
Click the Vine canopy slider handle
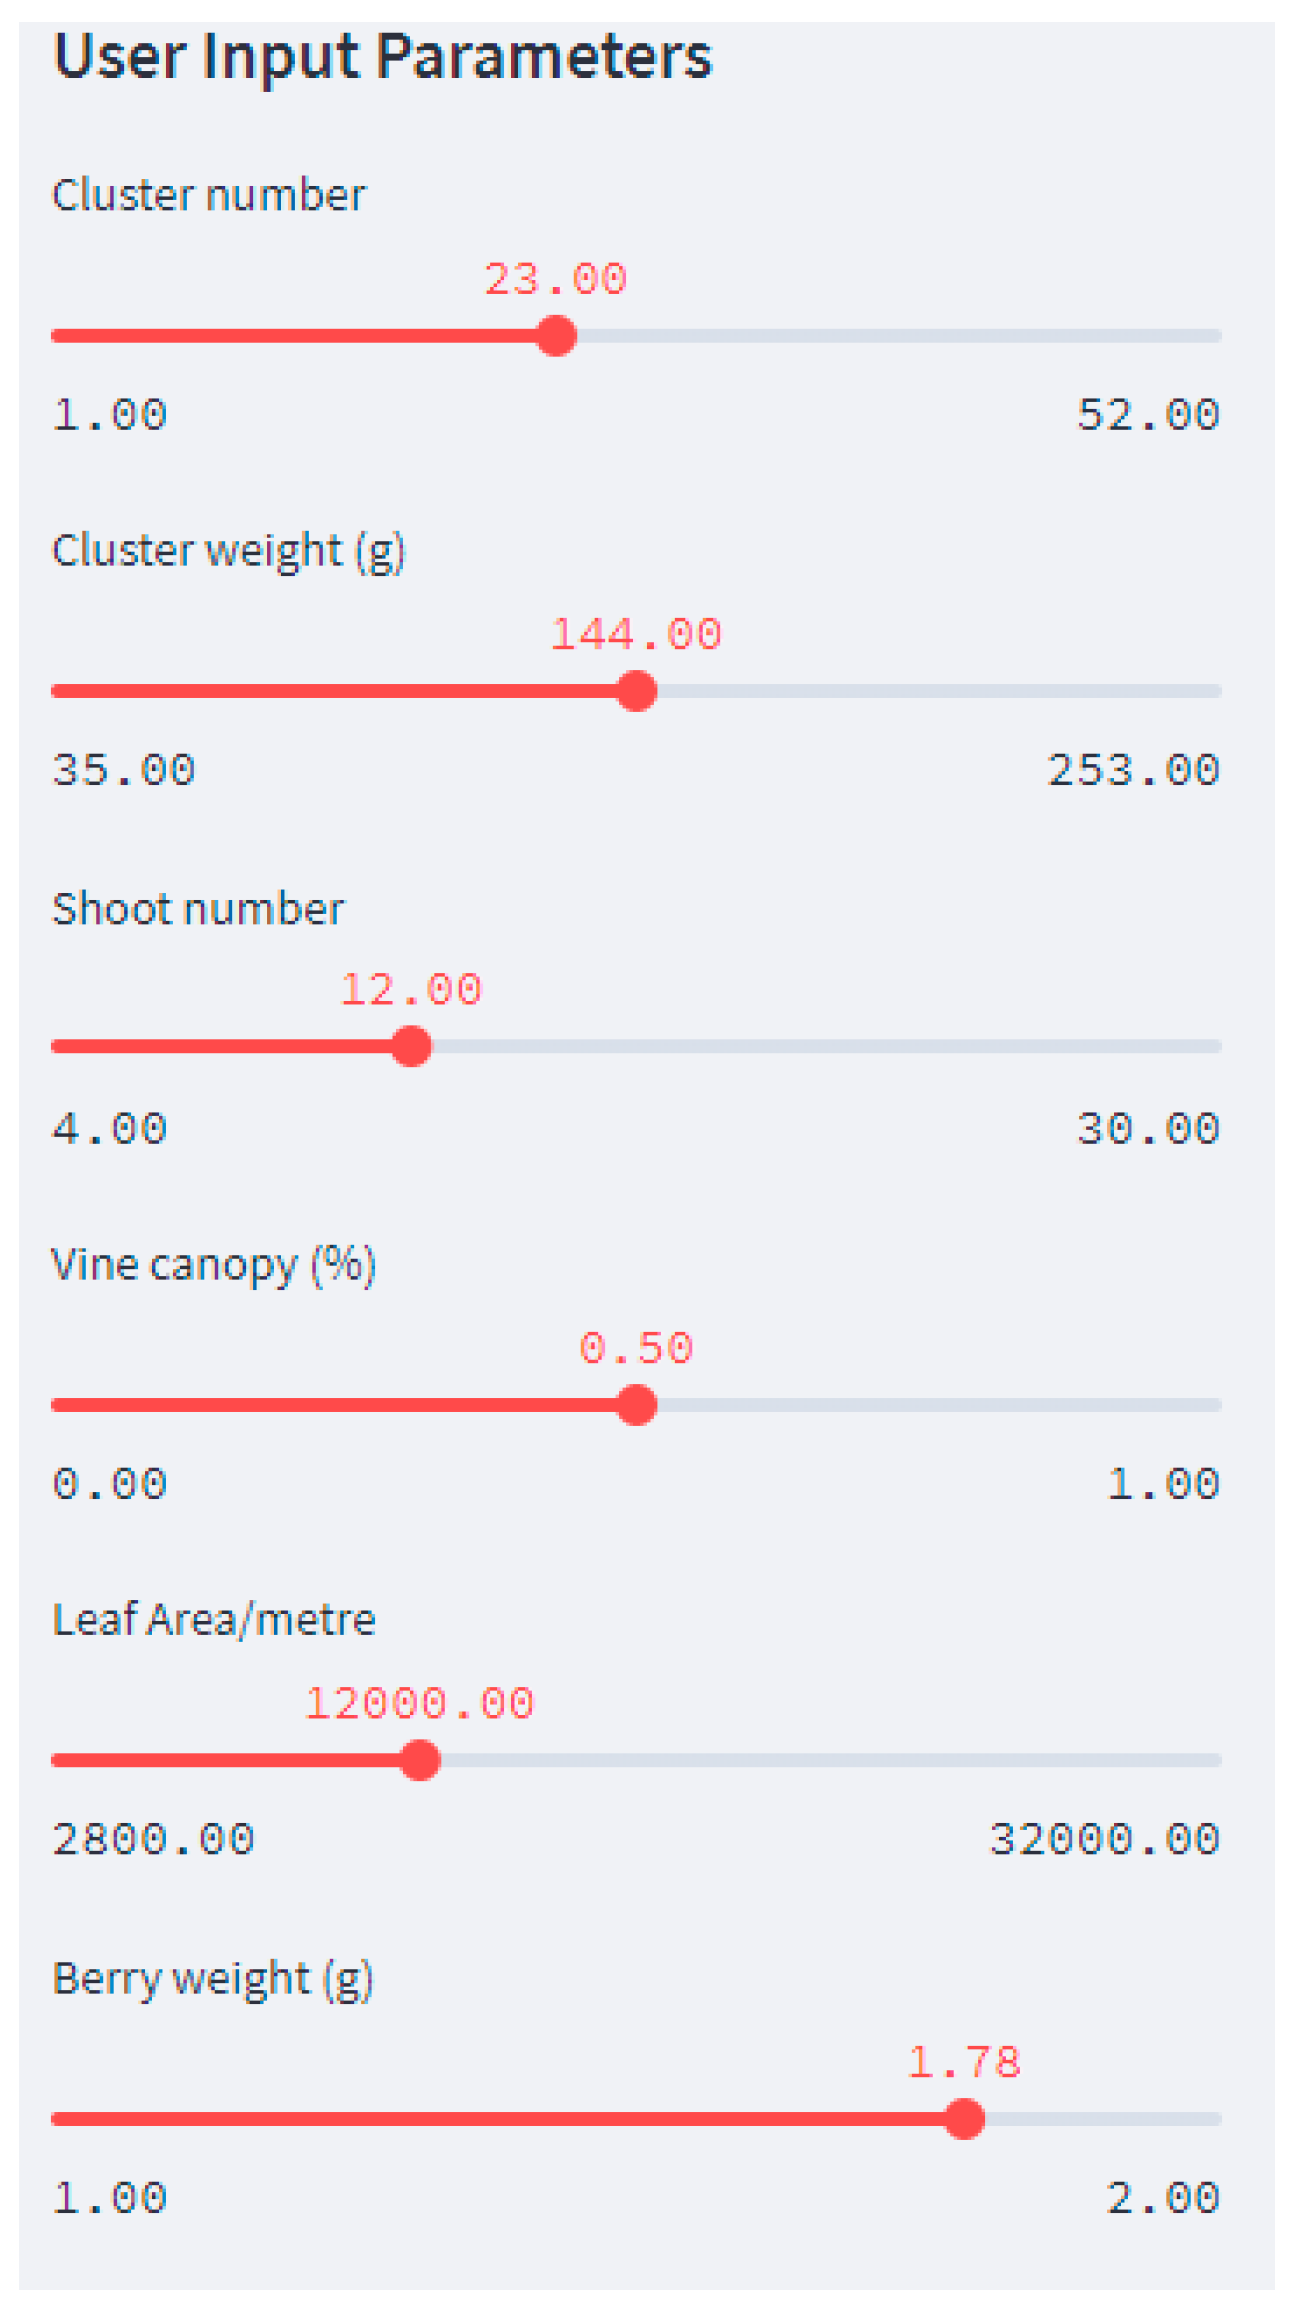tap(636, 1405)
